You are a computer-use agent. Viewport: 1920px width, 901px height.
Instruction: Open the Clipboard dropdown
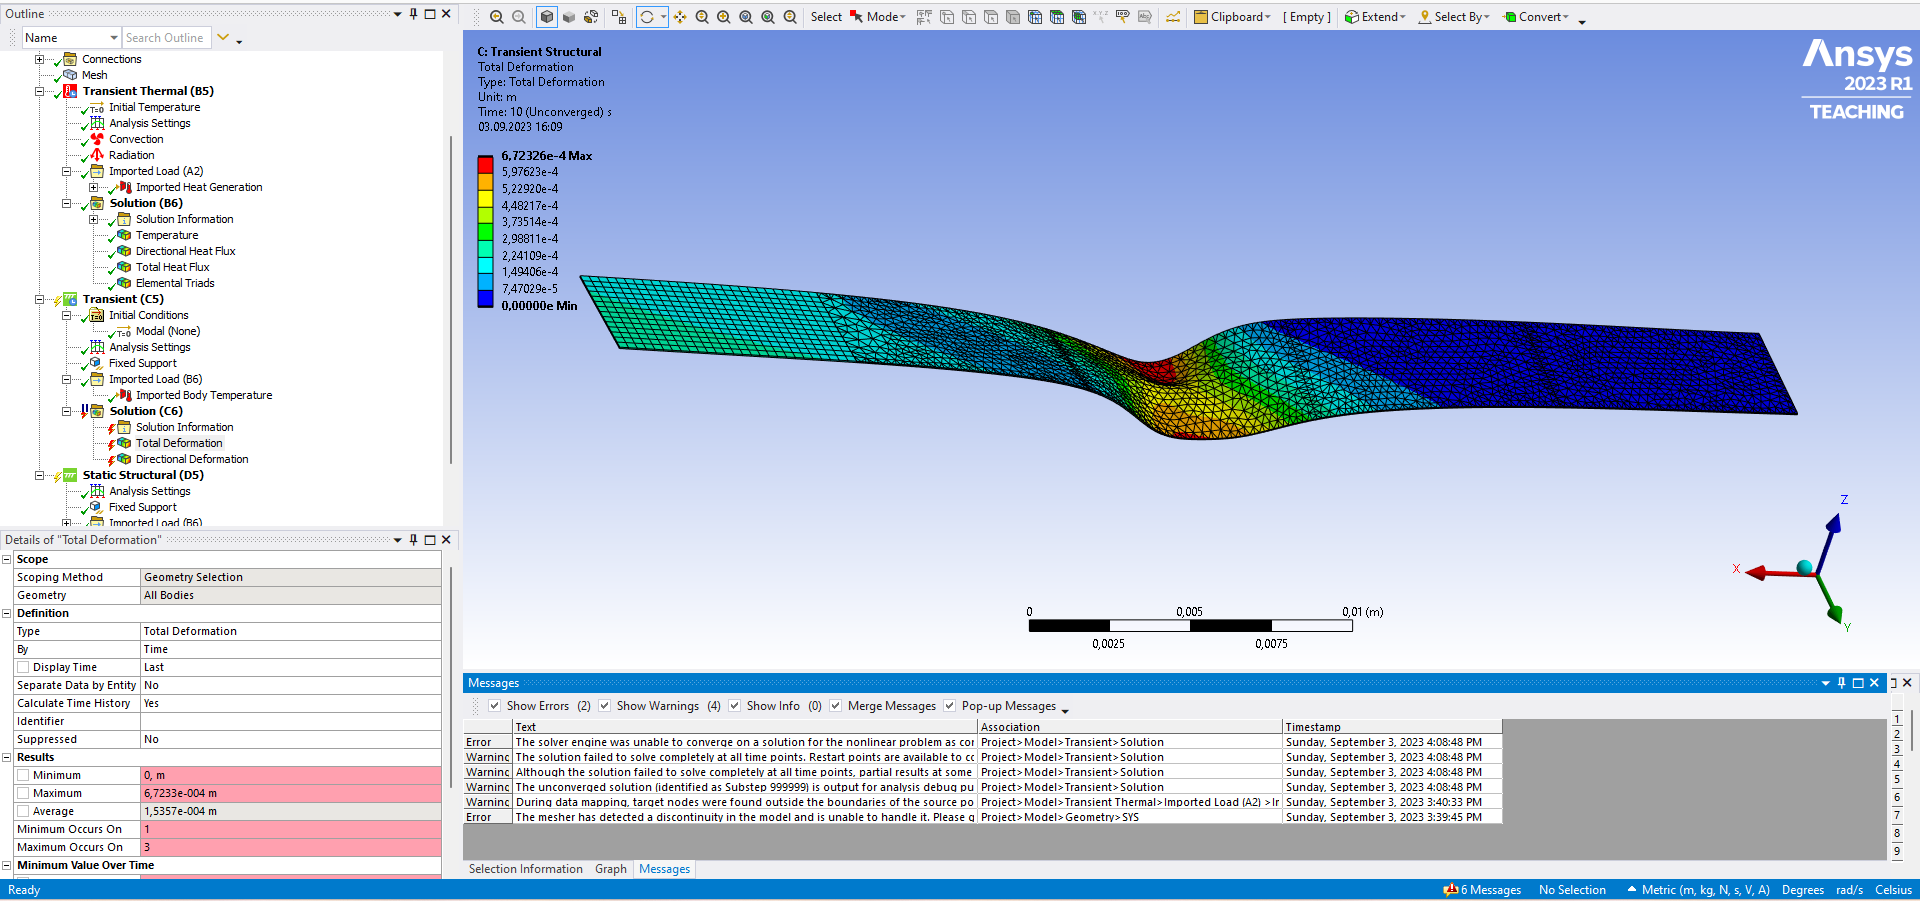(1232, 17)
